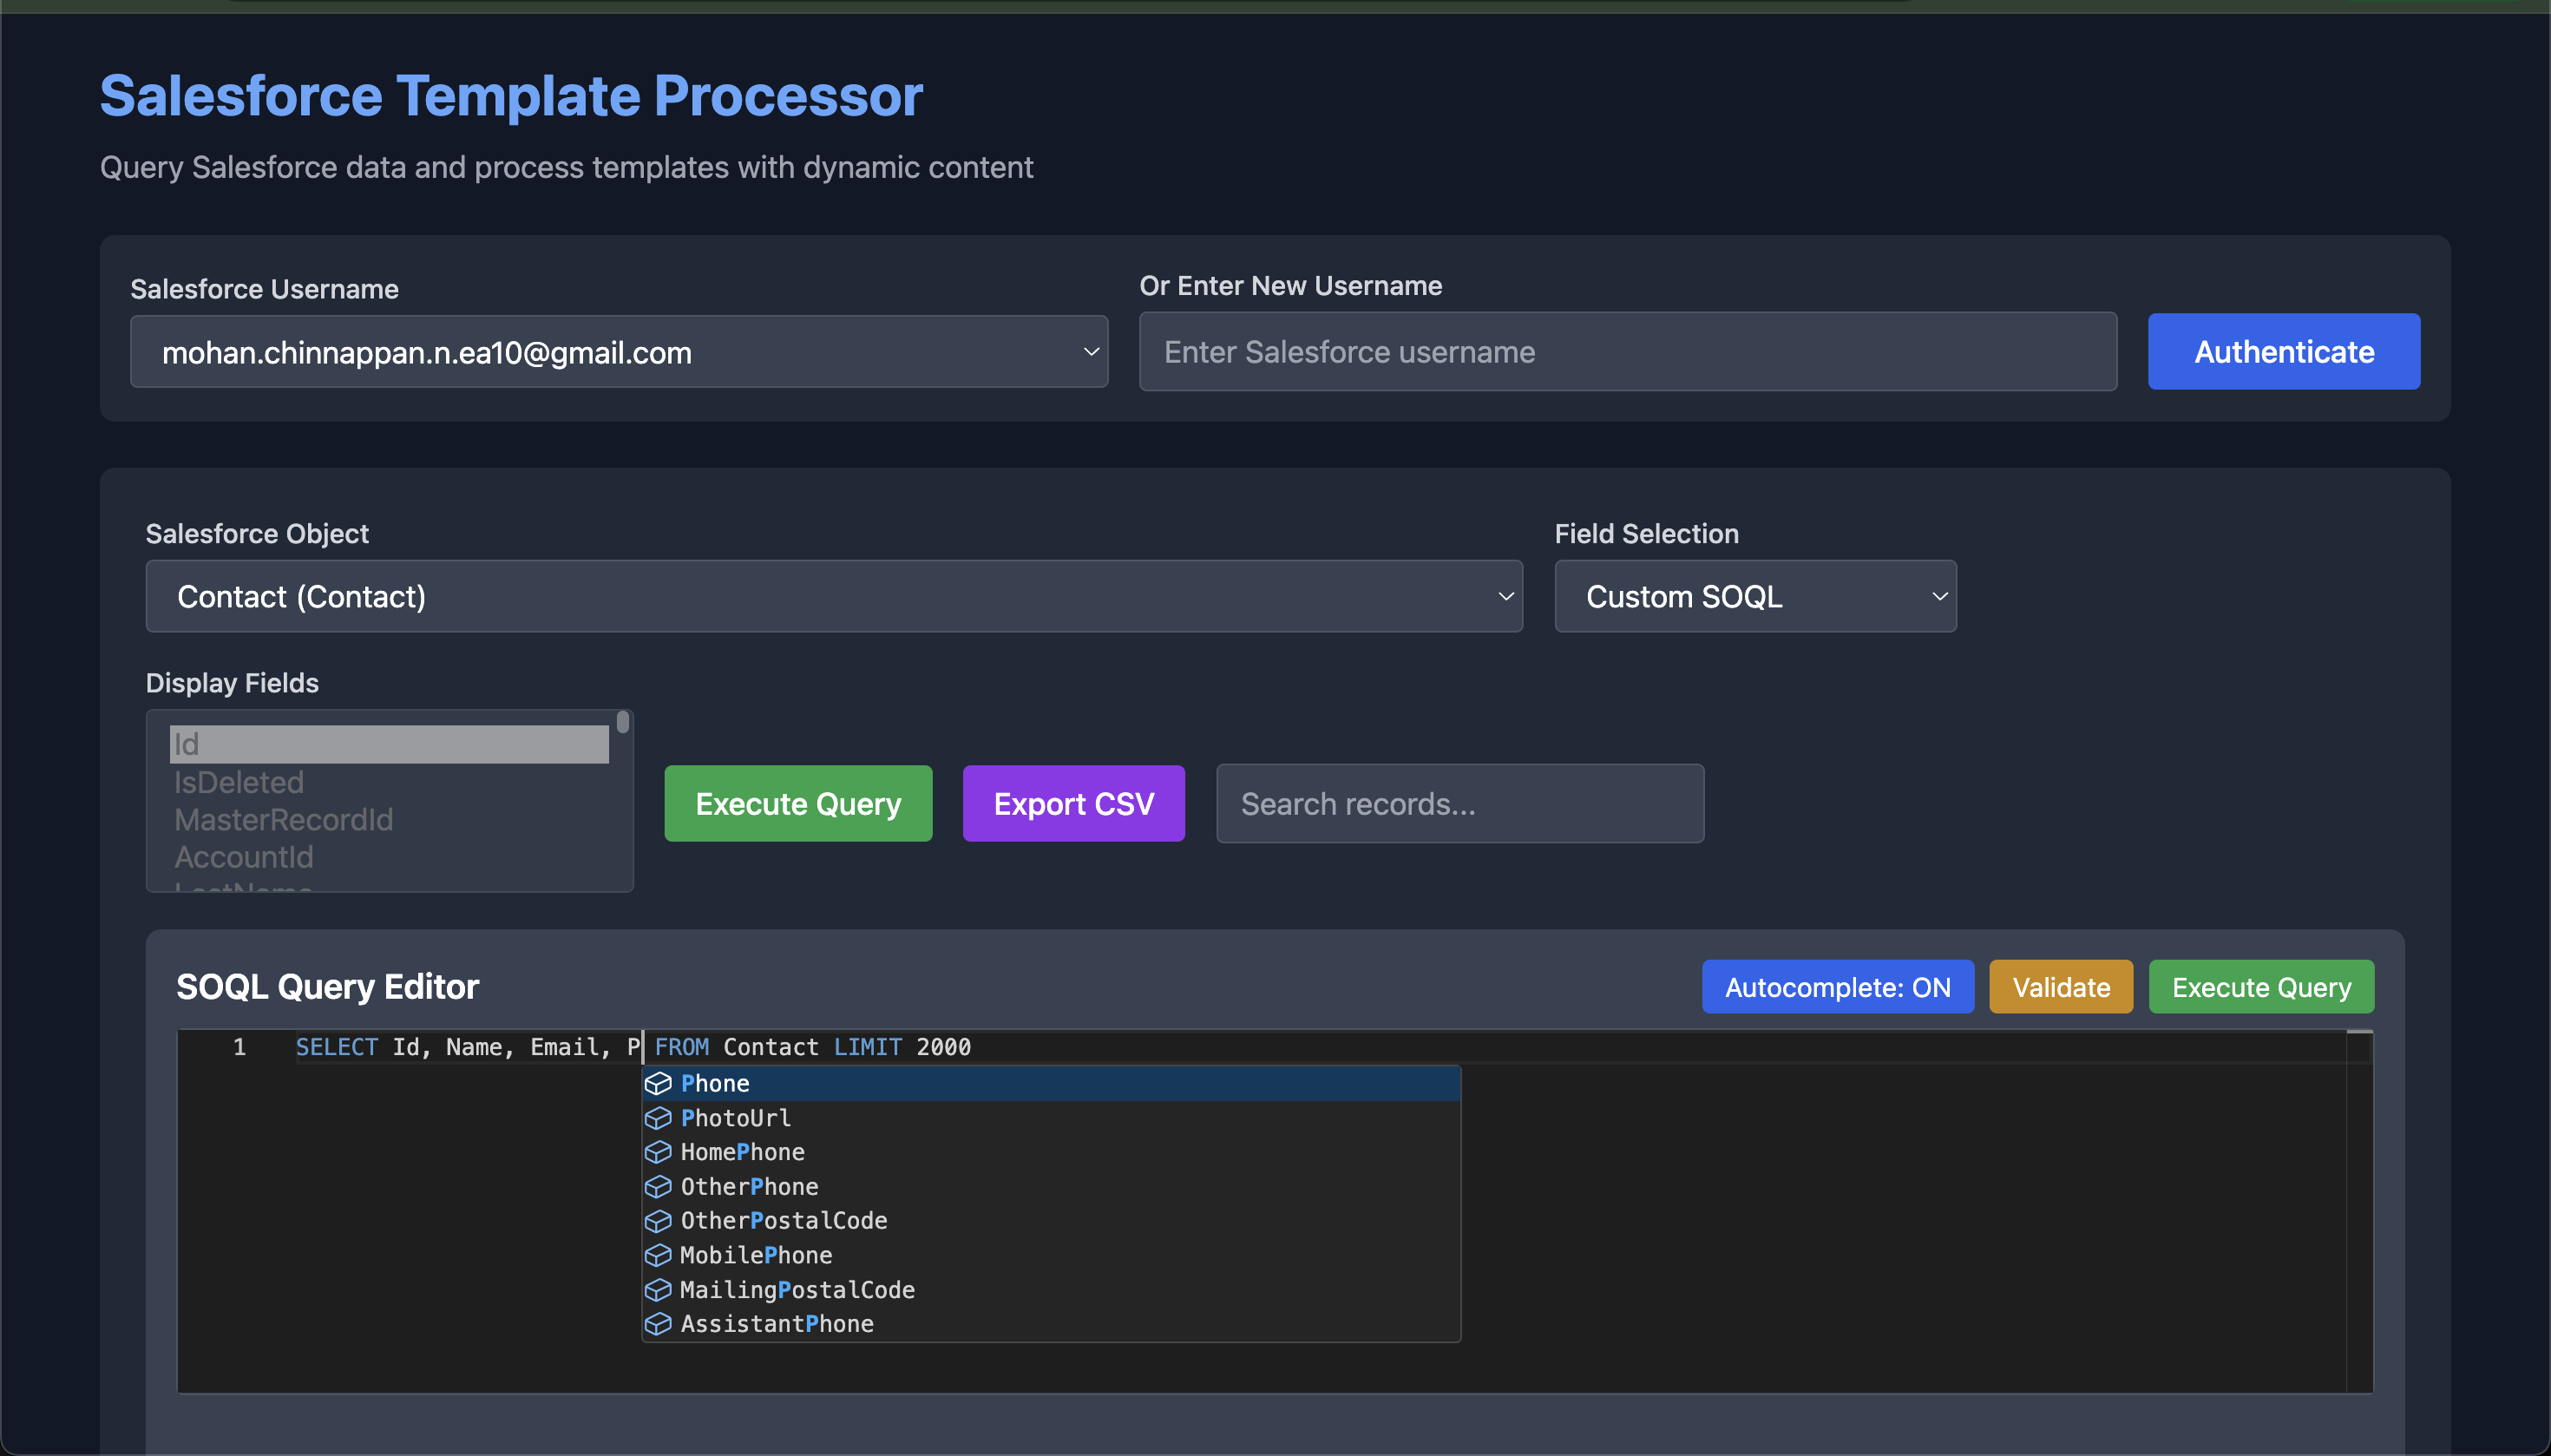
Task: Click the cube icon beside OtherPostalCode suggestion
Action: (x=658, y=1220)
